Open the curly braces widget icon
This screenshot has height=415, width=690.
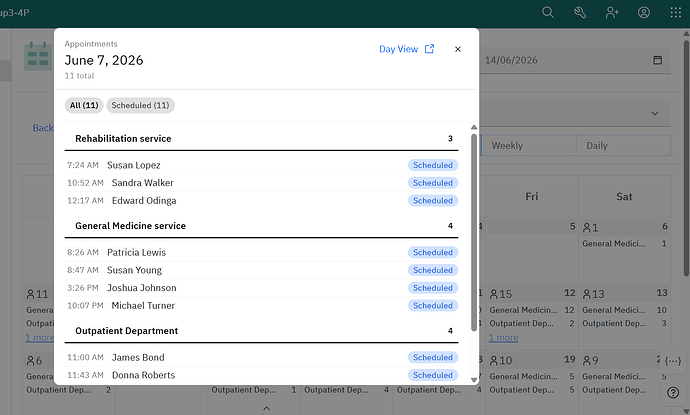tap(673, 361)
